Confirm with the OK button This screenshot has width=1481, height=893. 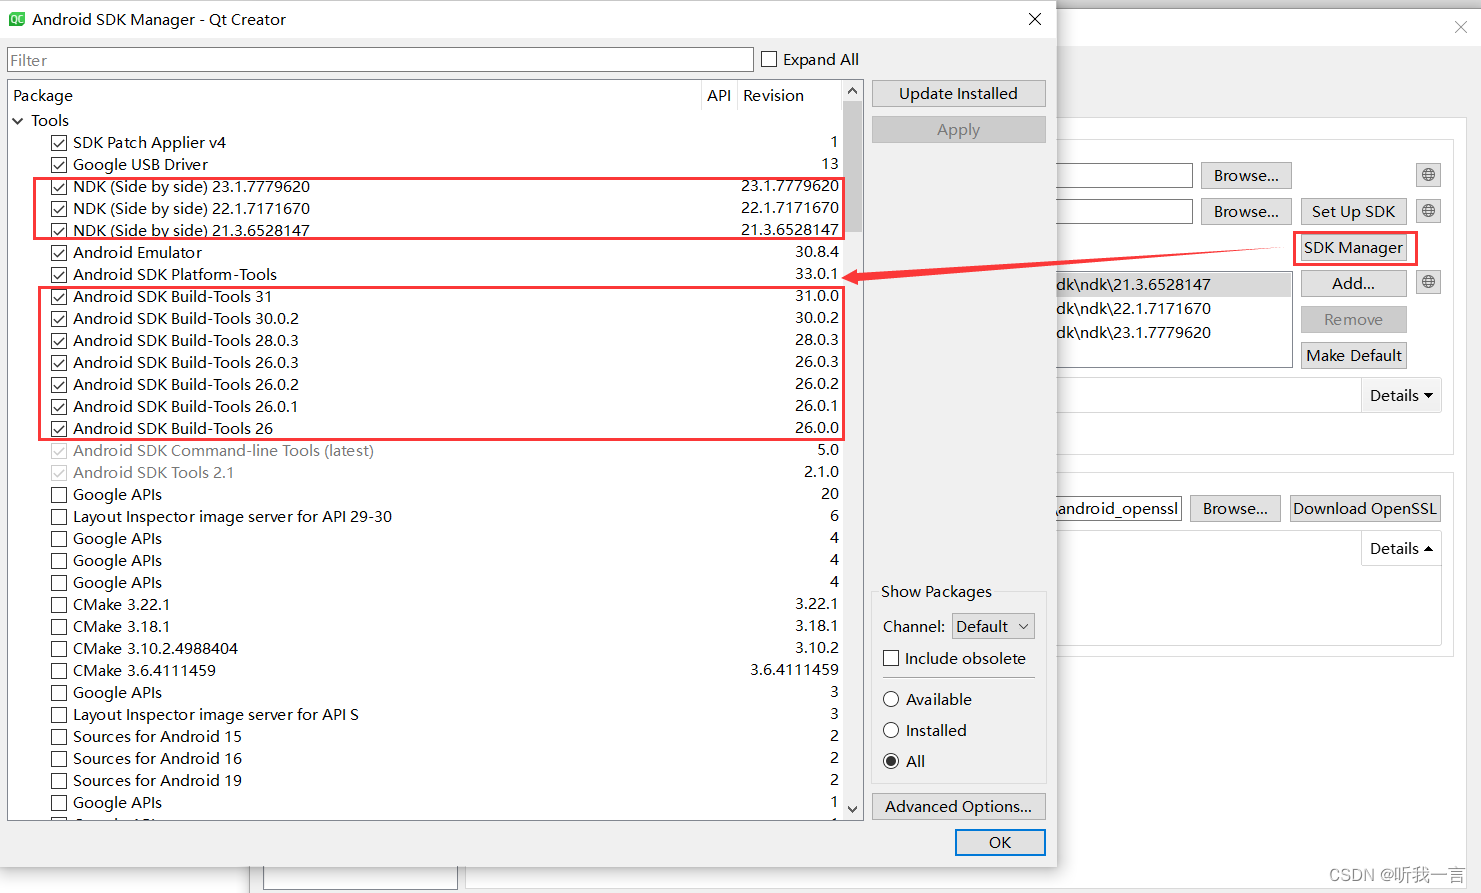coord(999,842)
